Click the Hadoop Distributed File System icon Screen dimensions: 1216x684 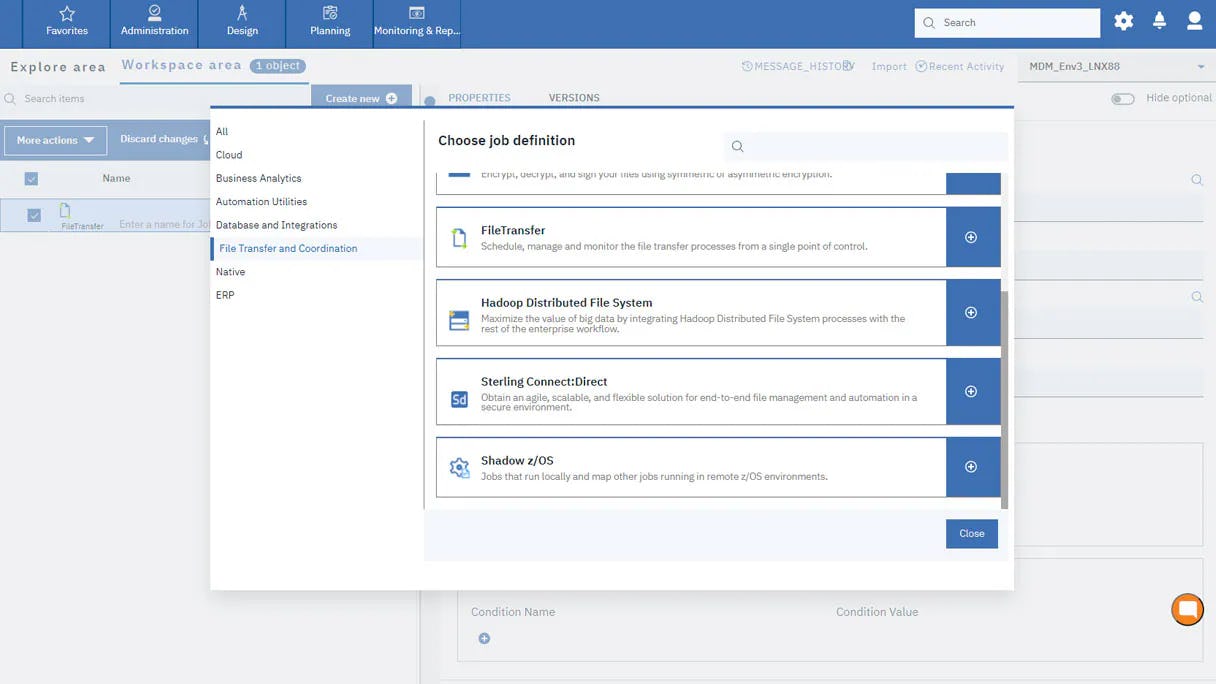(x=457, y=320)
